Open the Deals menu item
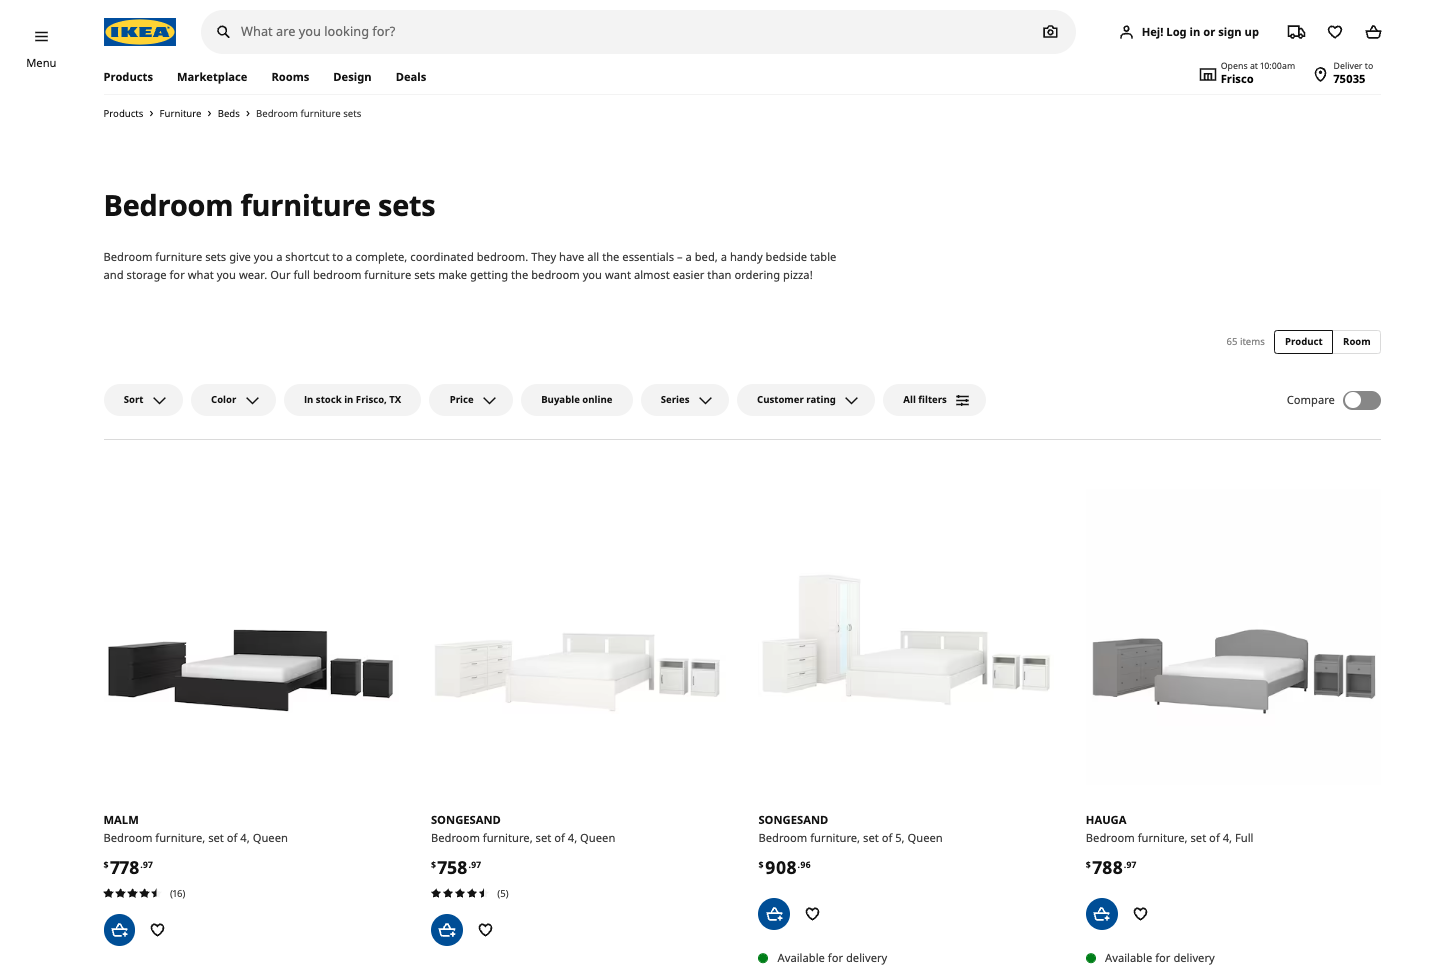The image size is (1450, 969). coord(411,77)
